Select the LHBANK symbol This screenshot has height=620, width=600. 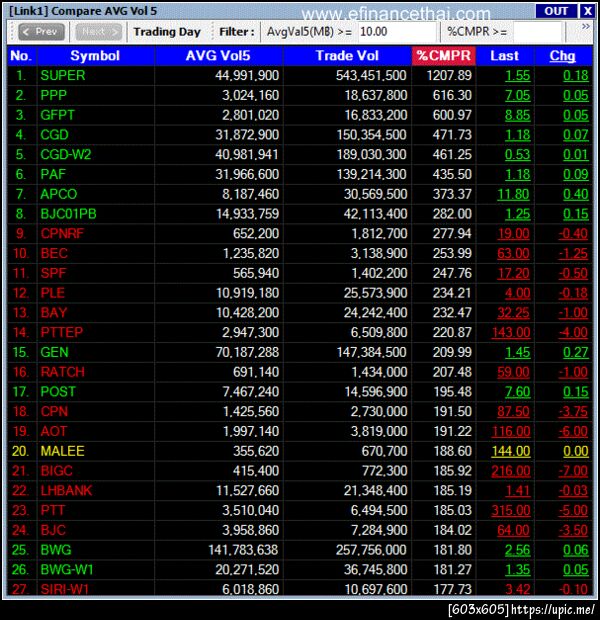66,491
